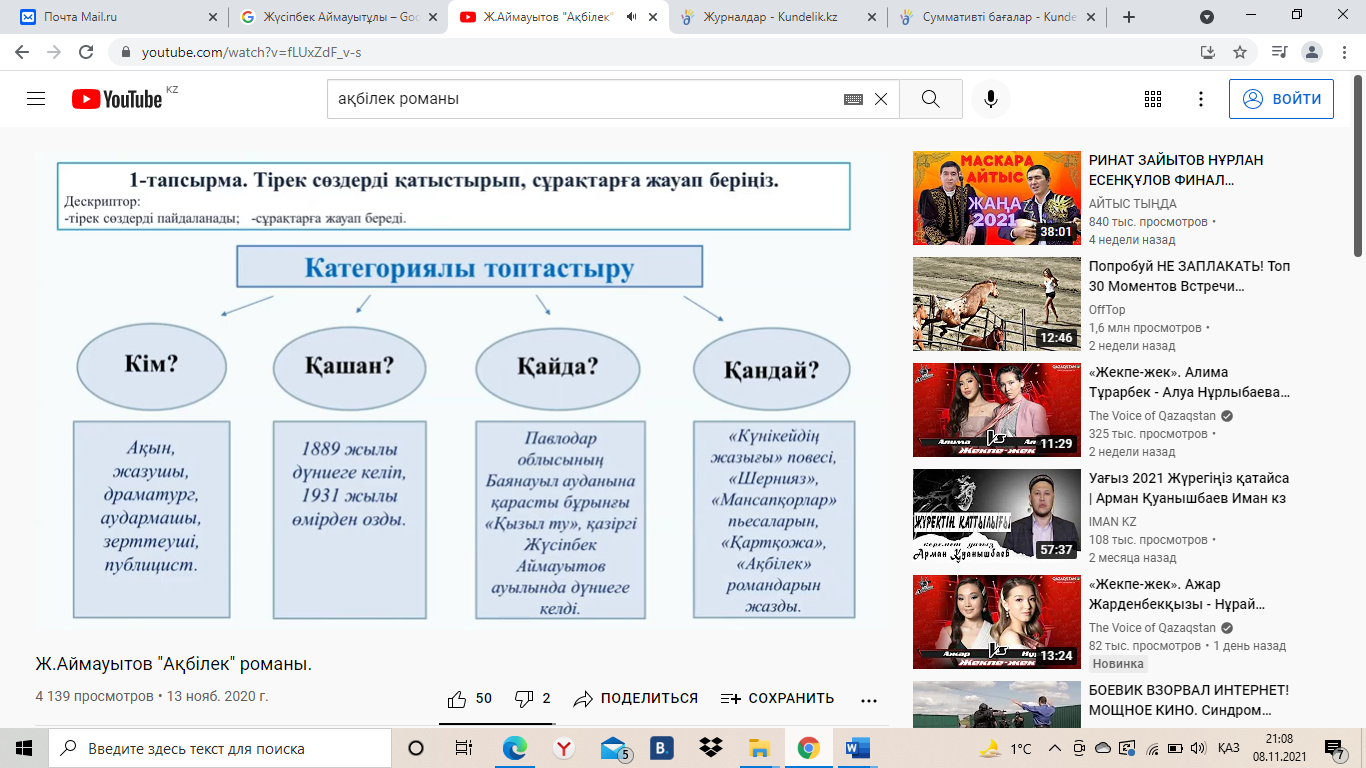This screenshot has width=1366, height=768.
Task: Switch to the Жүсіпбек Аймауытұлы Google tab
Action: (337, 17)
